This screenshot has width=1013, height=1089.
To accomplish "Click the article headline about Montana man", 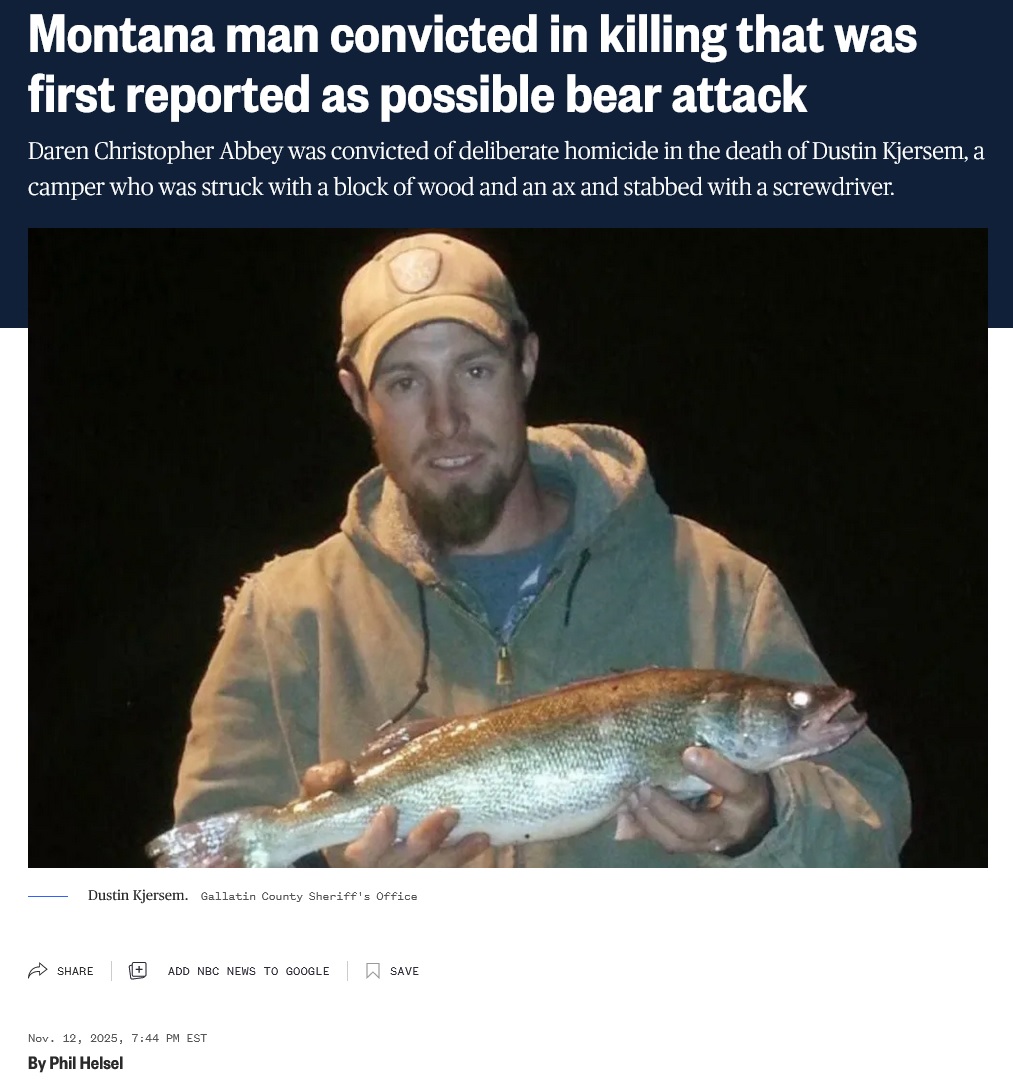I will point(472,63).
